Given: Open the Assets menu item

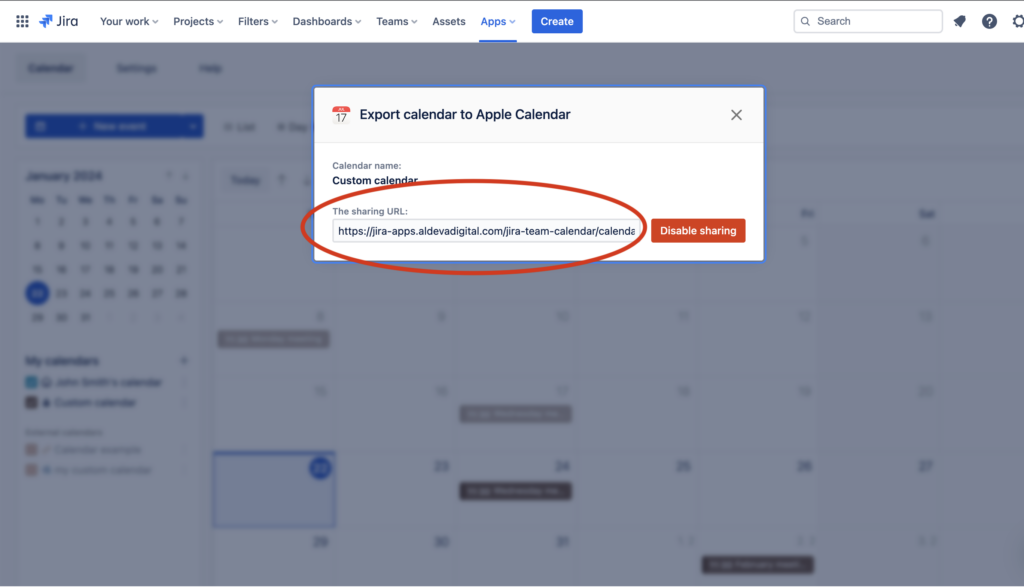Looking at the screenshot, I should (x=448, y=21).
